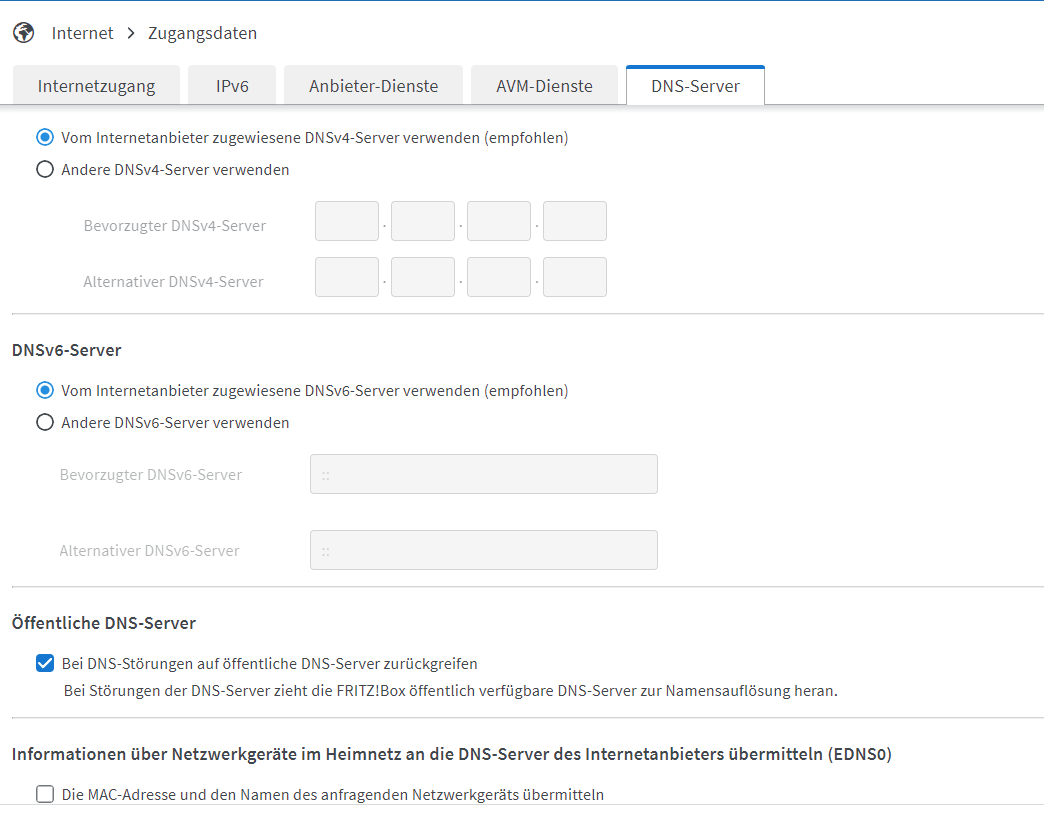The height and width of the screenshot is (813, 1044).
Task: Click the 'Alternativer DNSv6-Server' label
Action: tap(149, 551)
